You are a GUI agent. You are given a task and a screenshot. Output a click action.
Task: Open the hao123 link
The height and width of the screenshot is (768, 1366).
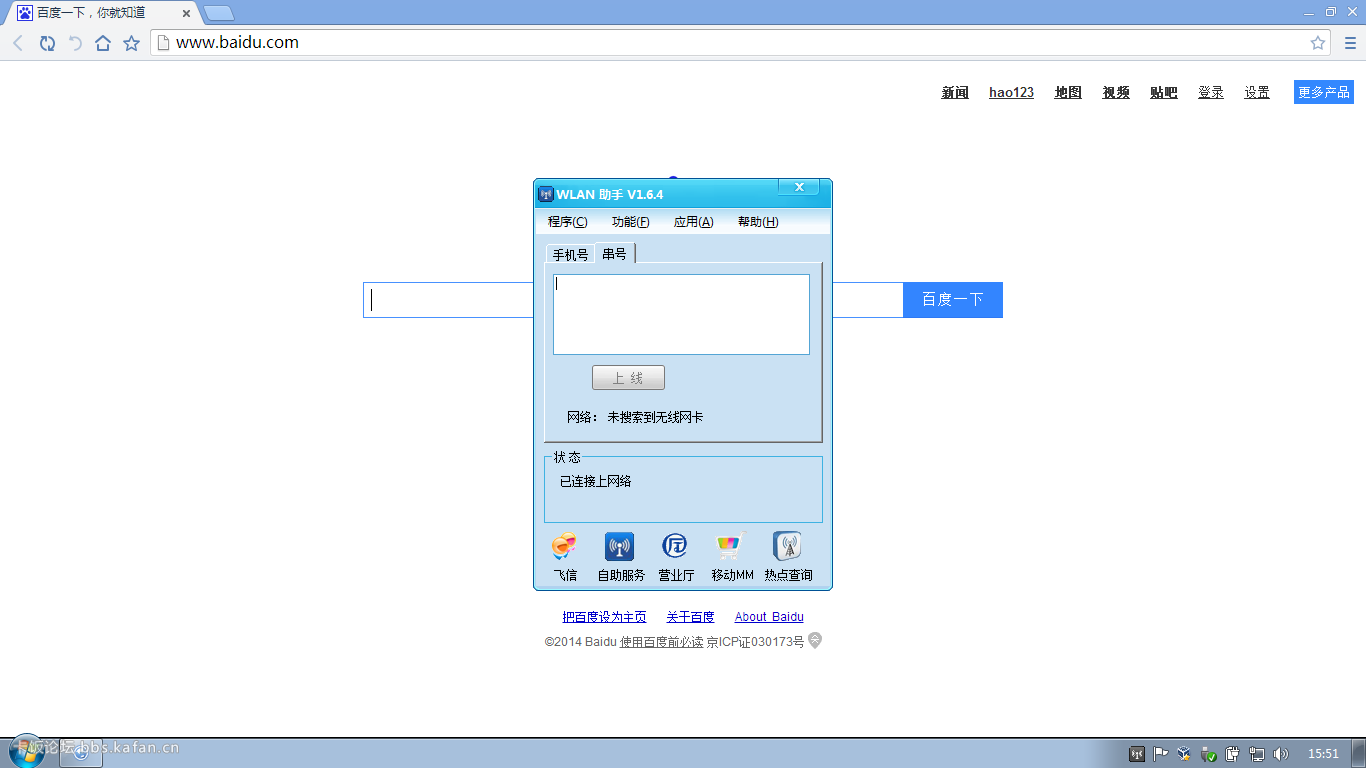click(1011, 92)
